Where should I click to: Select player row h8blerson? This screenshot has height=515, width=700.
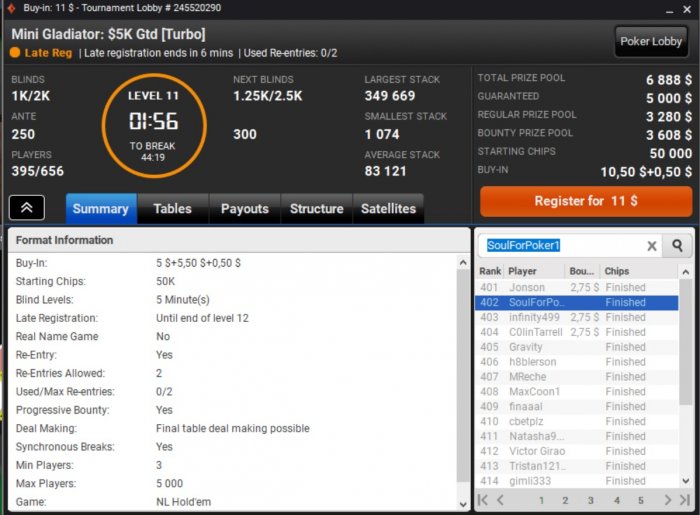click(x=577, y=362)
